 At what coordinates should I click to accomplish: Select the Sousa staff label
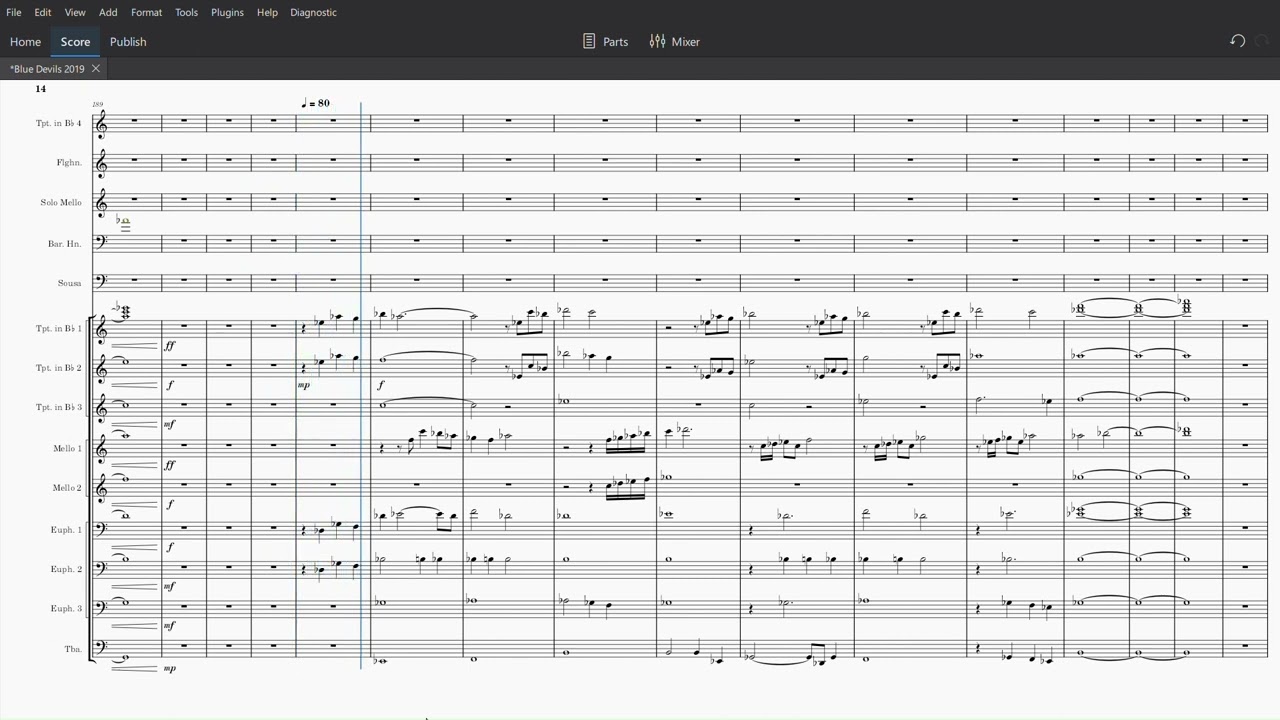69,283
